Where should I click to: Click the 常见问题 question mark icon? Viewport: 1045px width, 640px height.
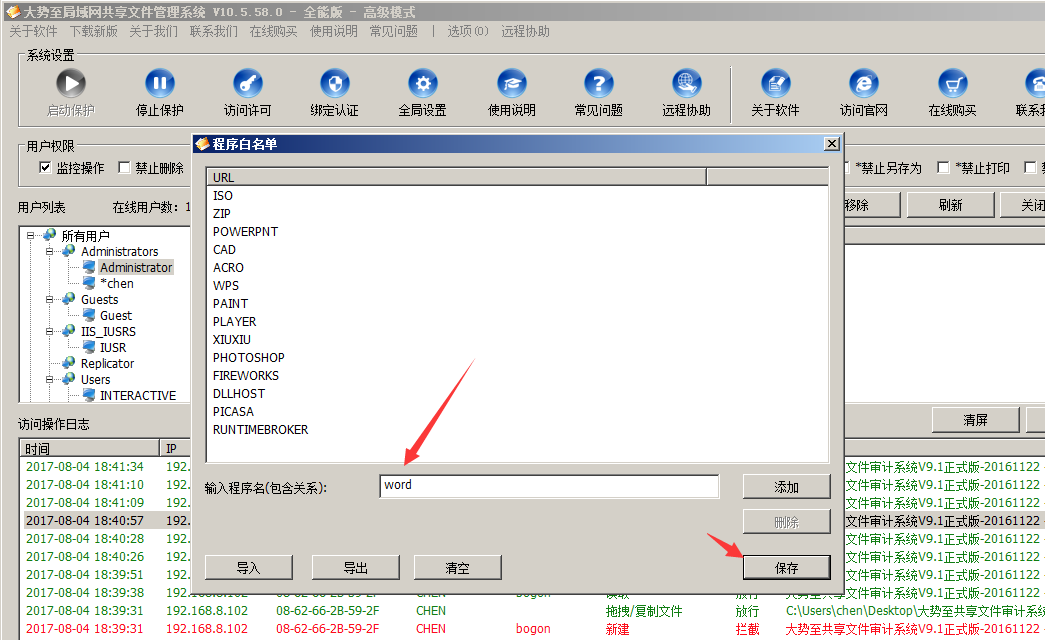pyautogui.click(x=599, y=84)
